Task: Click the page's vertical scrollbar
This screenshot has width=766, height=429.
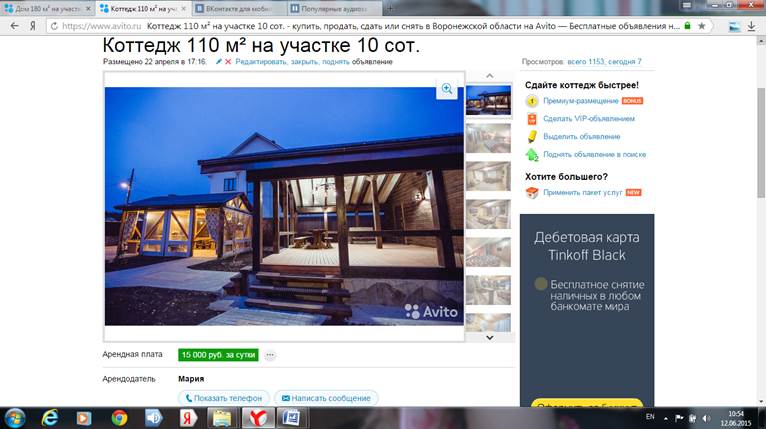Action: (761, 220)
